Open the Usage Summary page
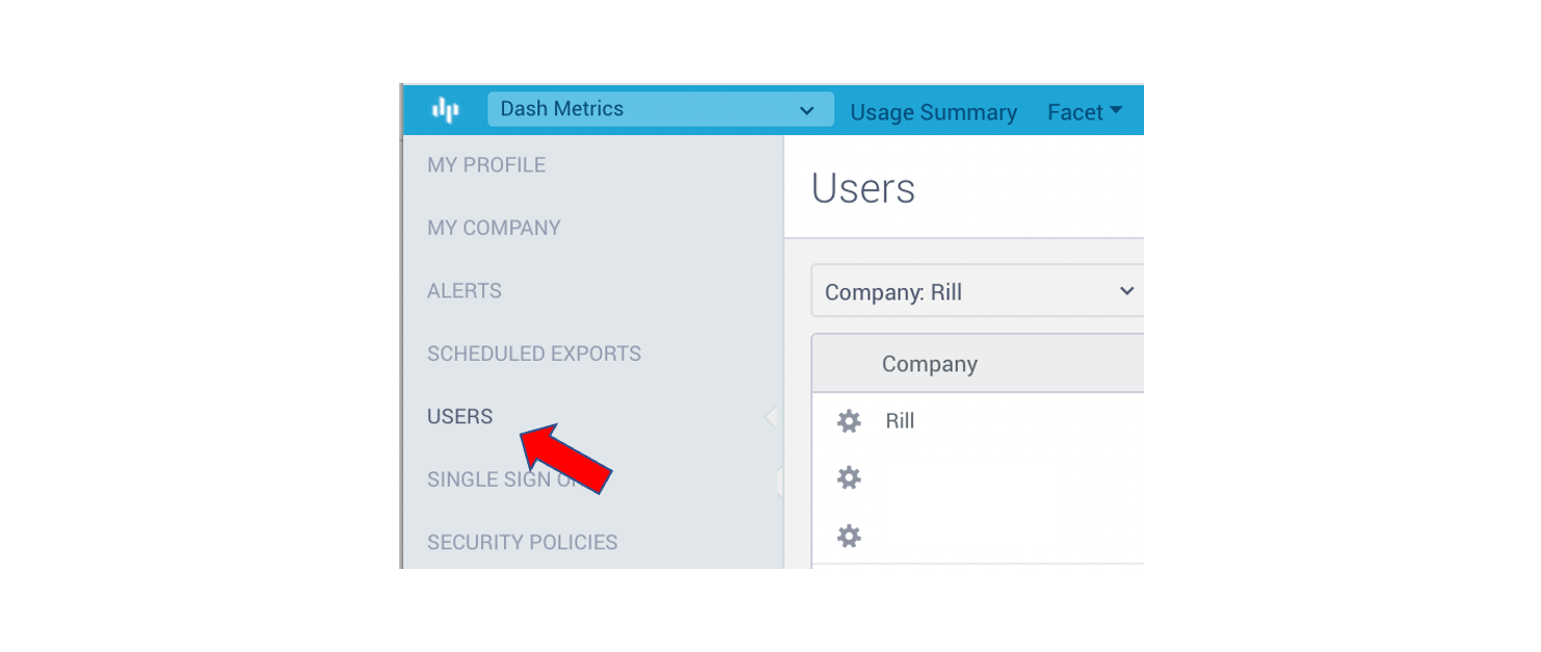 click(x=933, y=112)
